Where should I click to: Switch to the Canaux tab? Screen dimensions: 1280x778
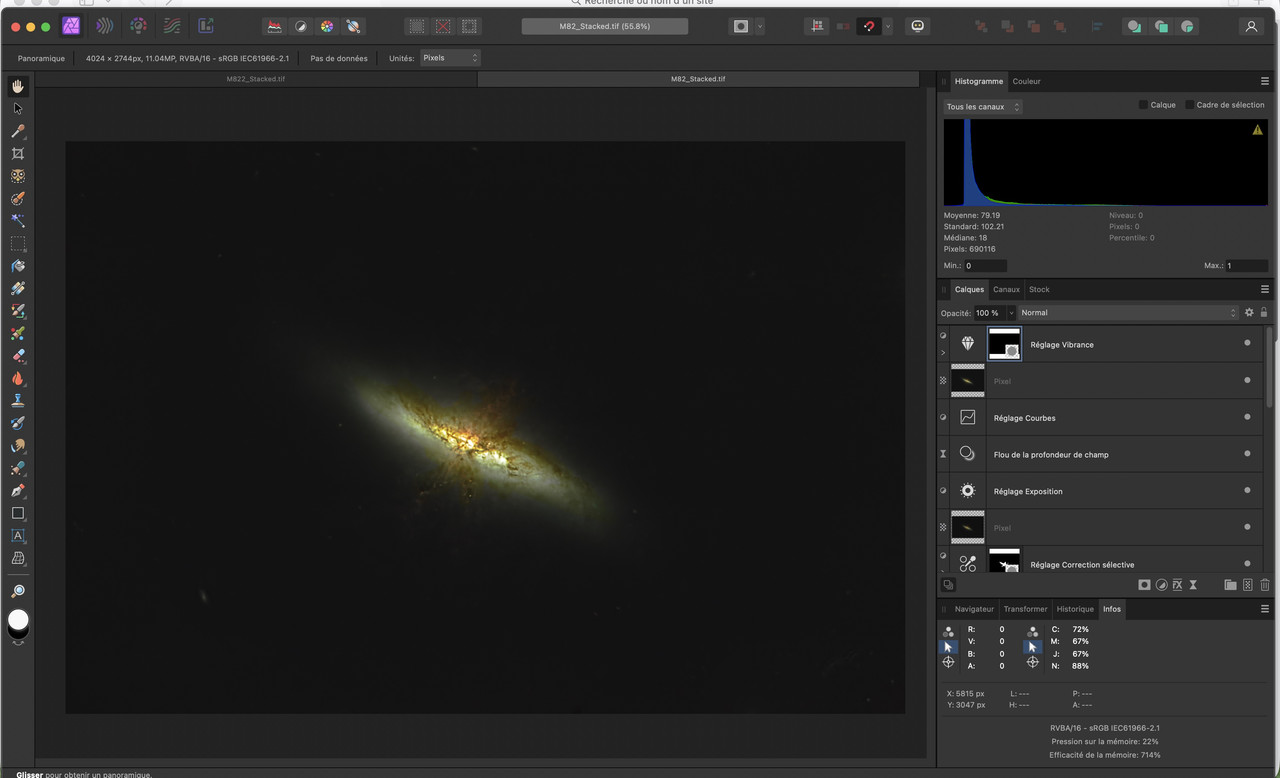tap(1006, 289)
